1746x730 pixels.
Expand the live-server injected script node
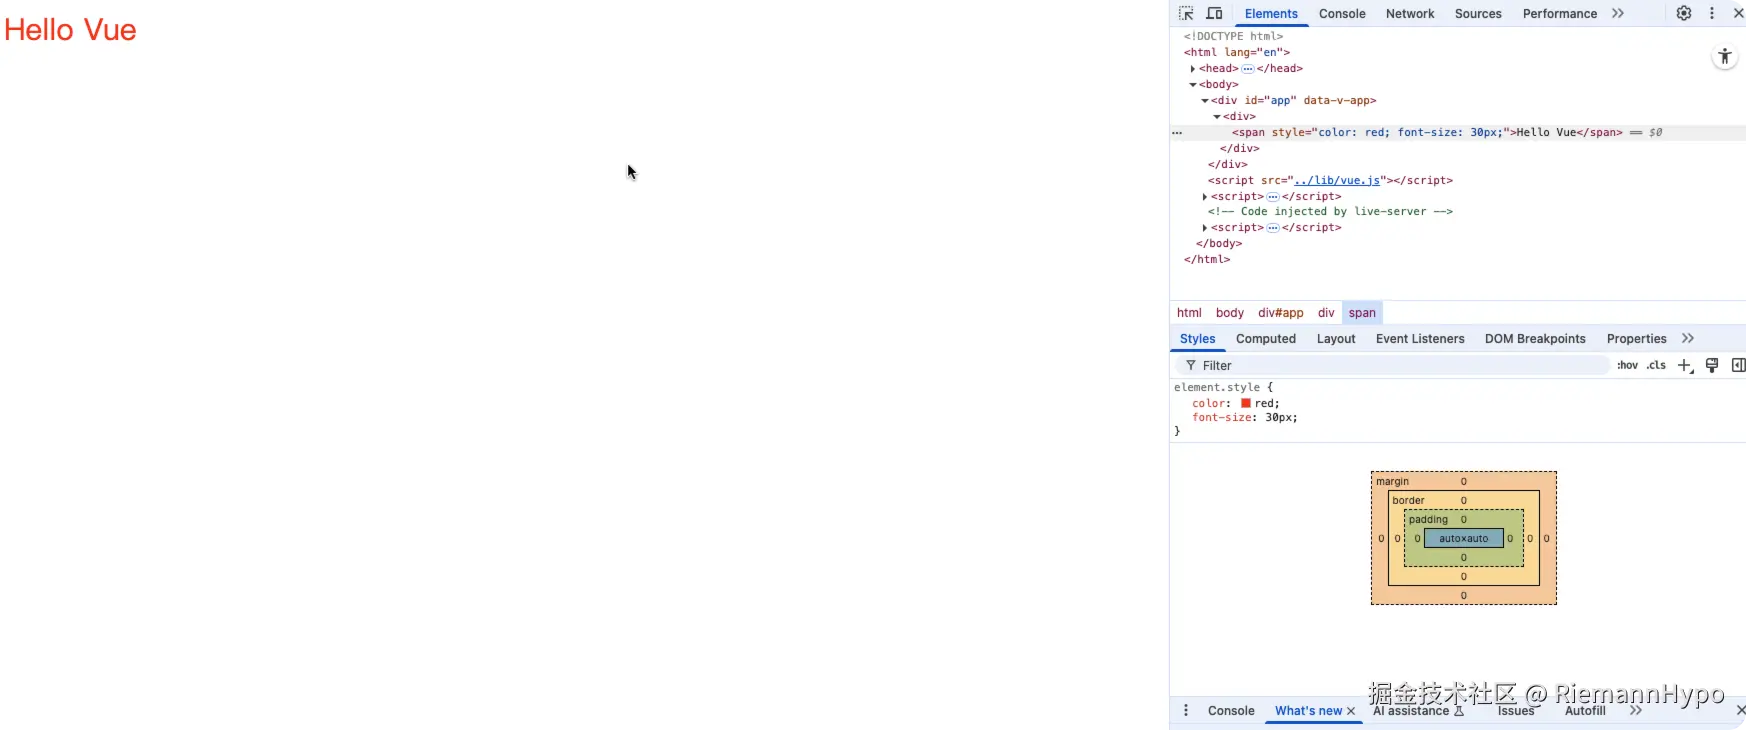[x=1205, y=227]
